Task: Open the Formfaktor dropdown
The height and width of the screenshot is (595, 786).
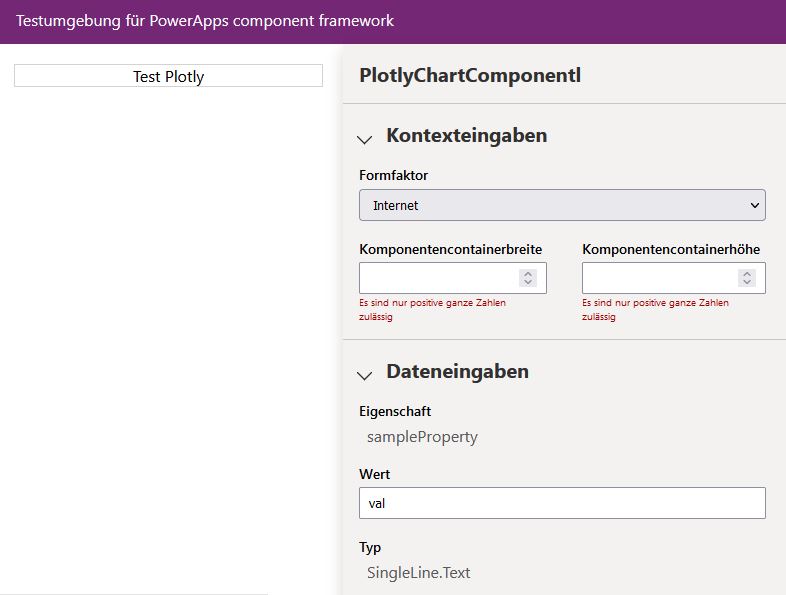Action: coord(562,205)
